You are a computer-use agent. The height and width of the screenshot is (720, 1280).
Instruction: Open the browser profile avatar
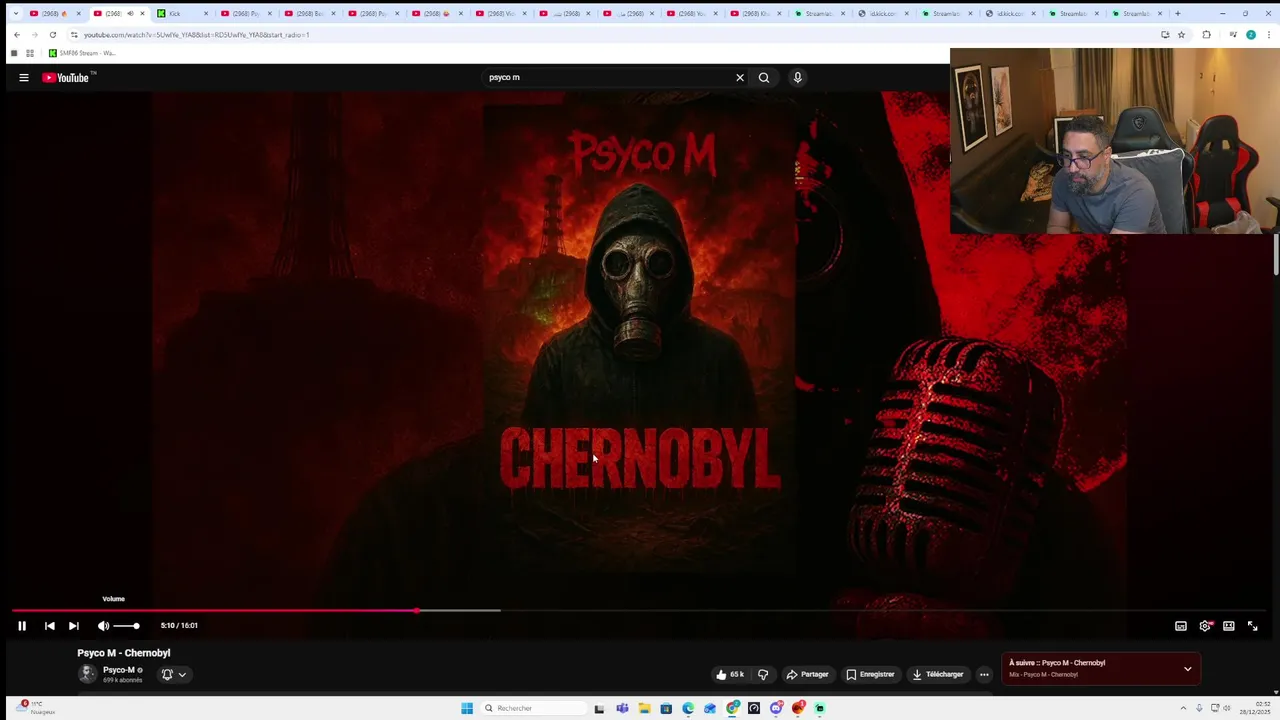tap(1250, 35)
